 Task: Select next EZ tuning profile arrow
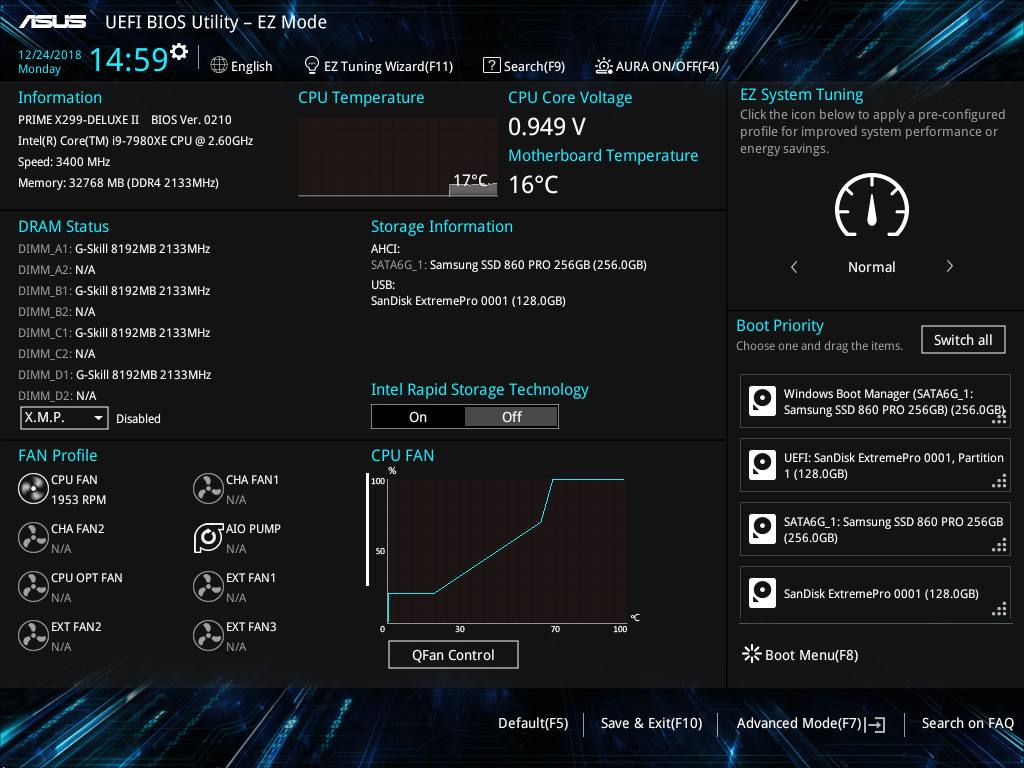(x=950, y=266)
